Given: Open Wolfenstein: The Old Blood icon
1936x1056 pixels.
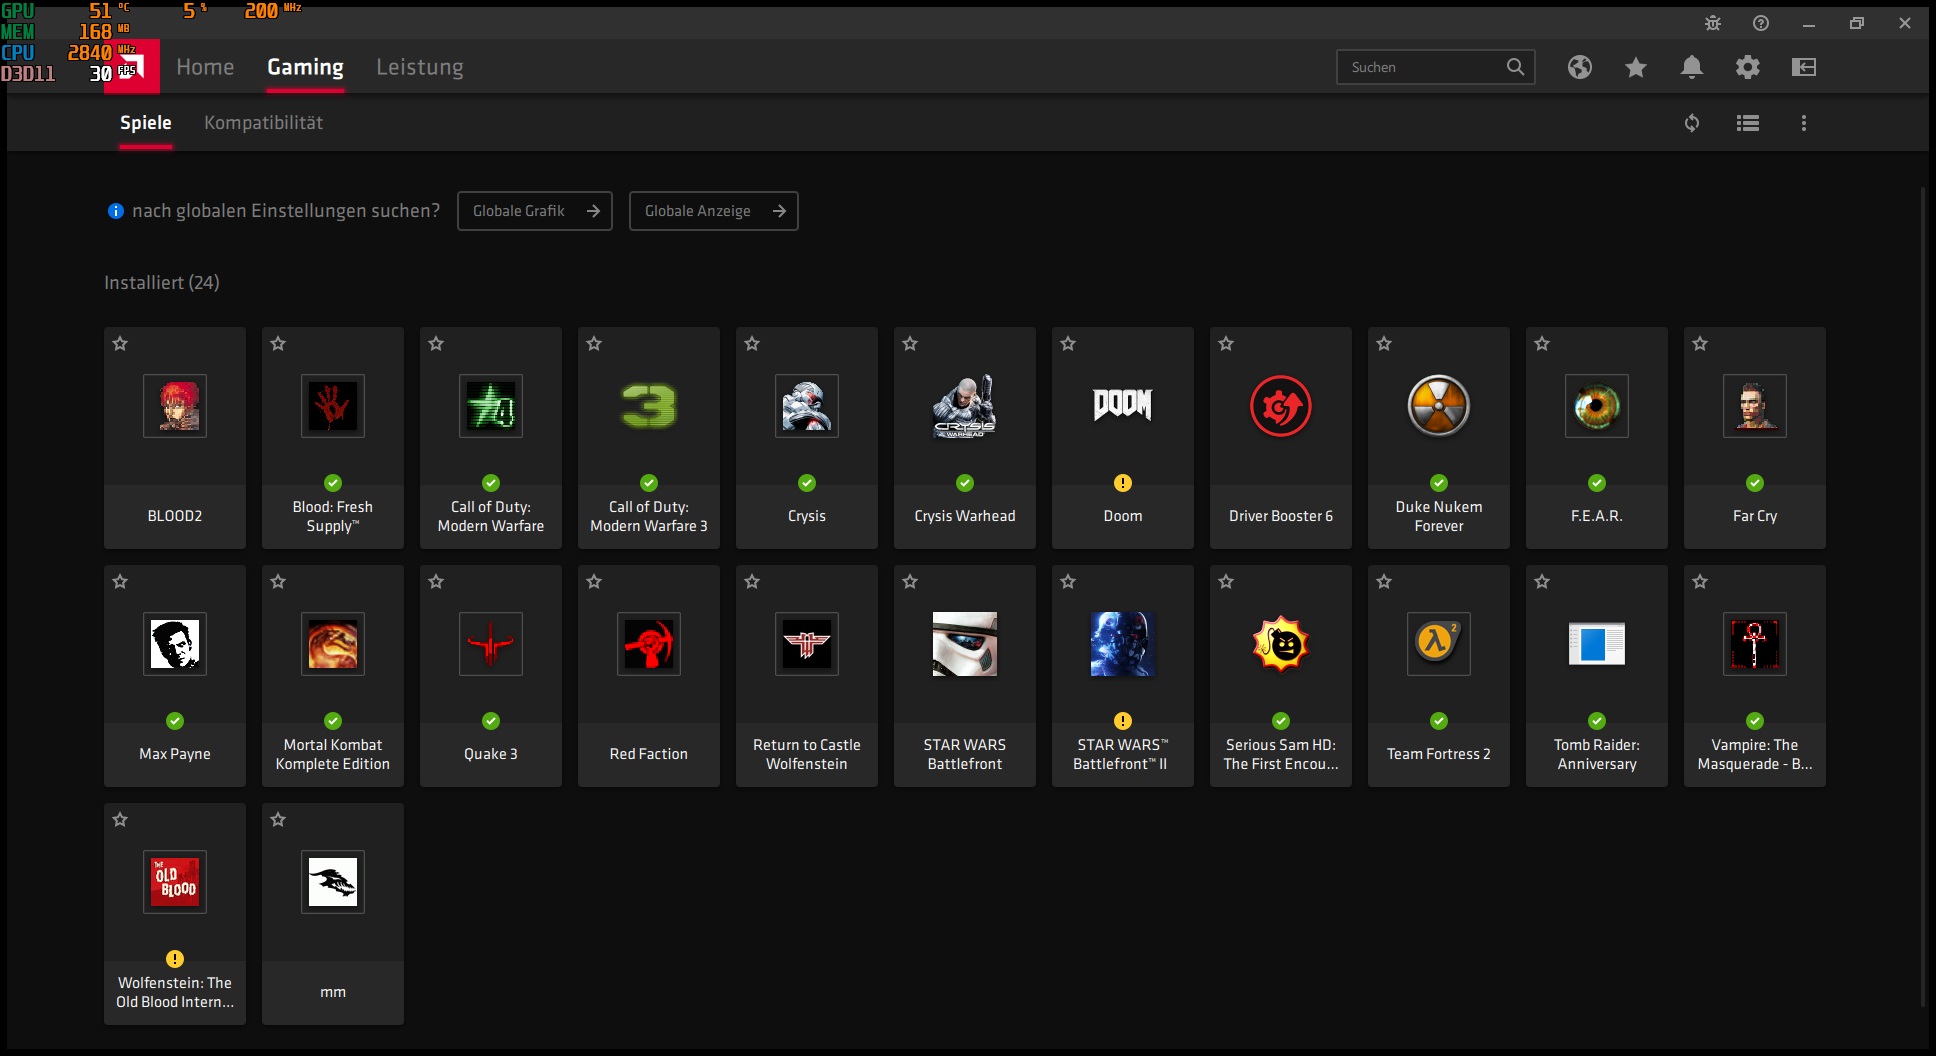Looking at the screenshot, I should click(175, 882).
